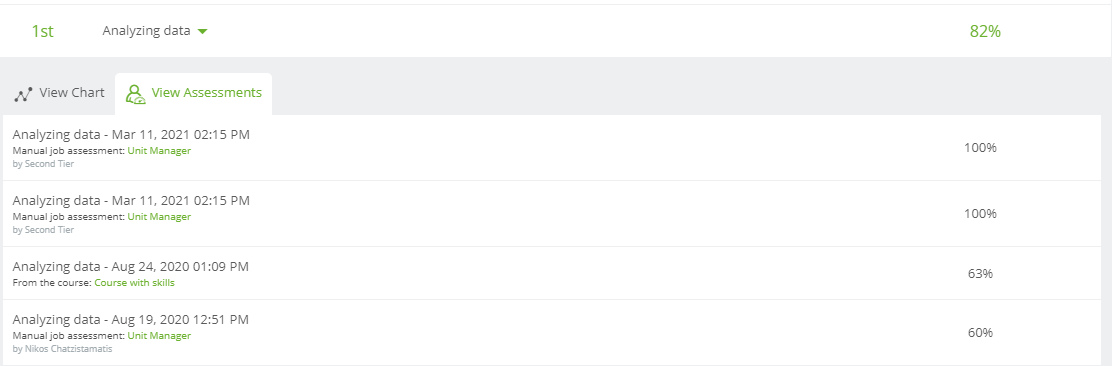Viewport: 1120px width, 366px height.
Task: Expand the green arrow next to Analyzing data
Action: 202,31
